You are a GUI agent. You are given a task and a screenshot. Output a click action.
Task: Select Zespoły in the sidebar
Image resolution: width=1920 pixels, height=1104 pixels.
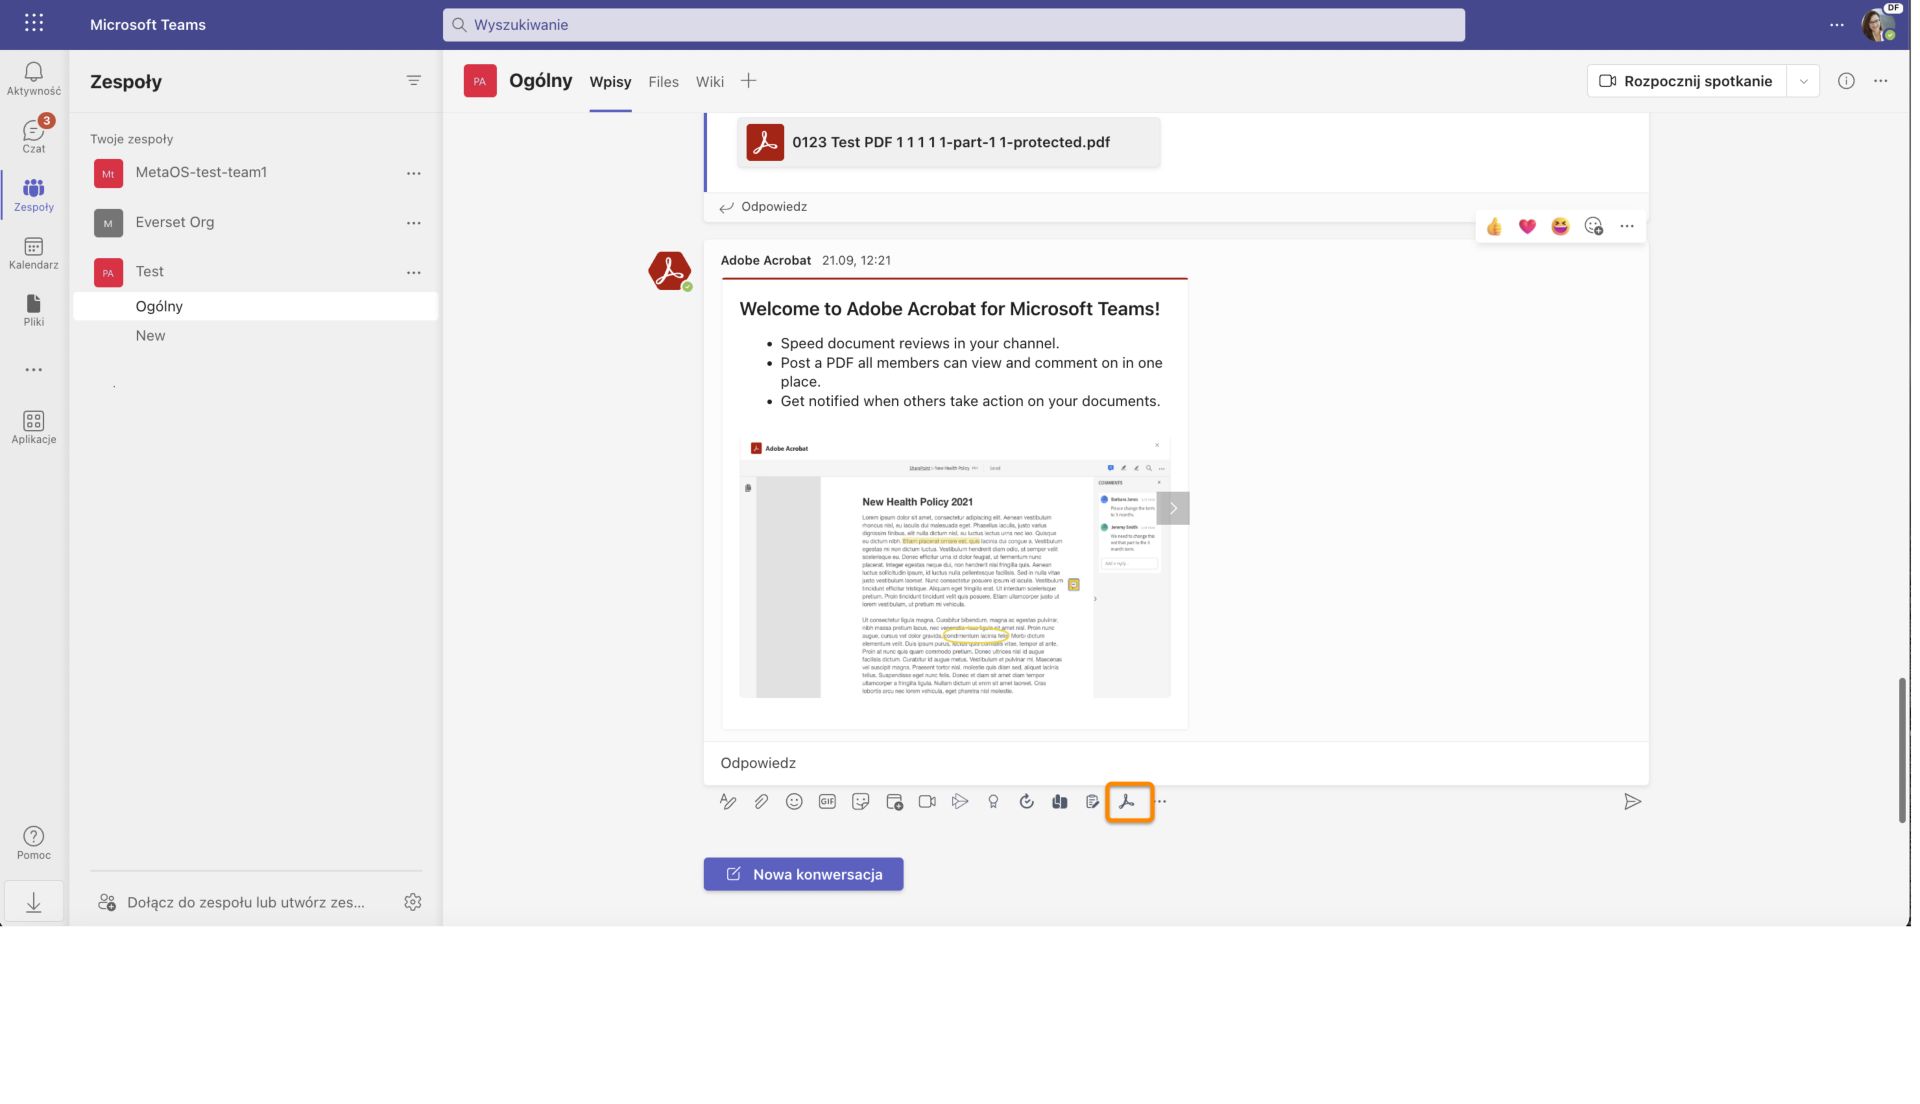click(34, 195)
